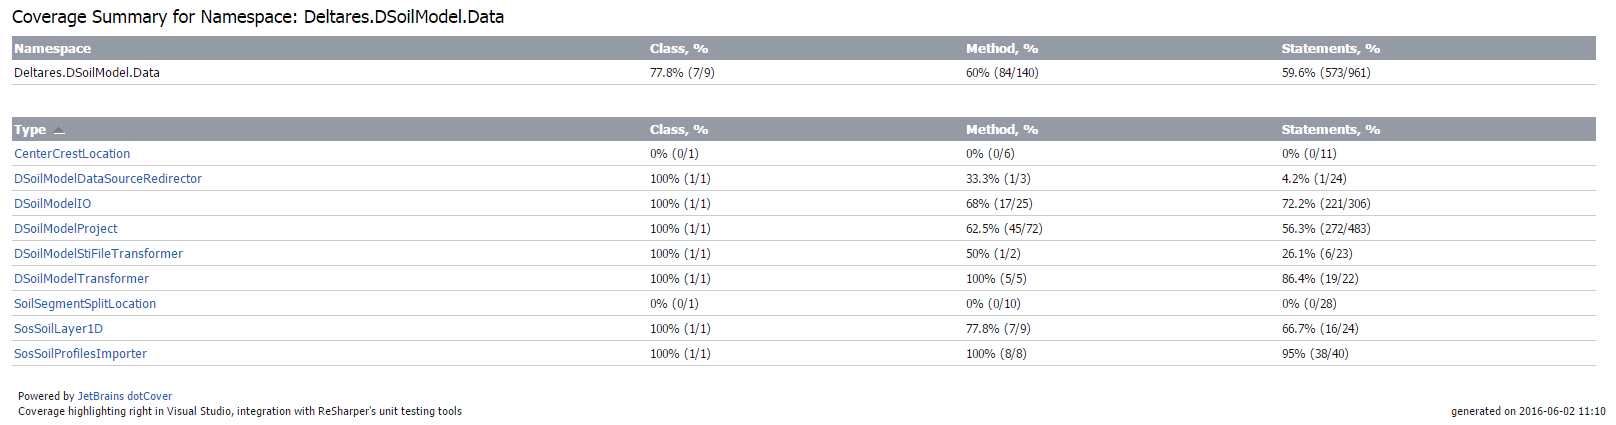This screenshot has height=425, width=1616.
Task: View SoilSegmentSplitLocation coverage details
Action: click(85, 304)
